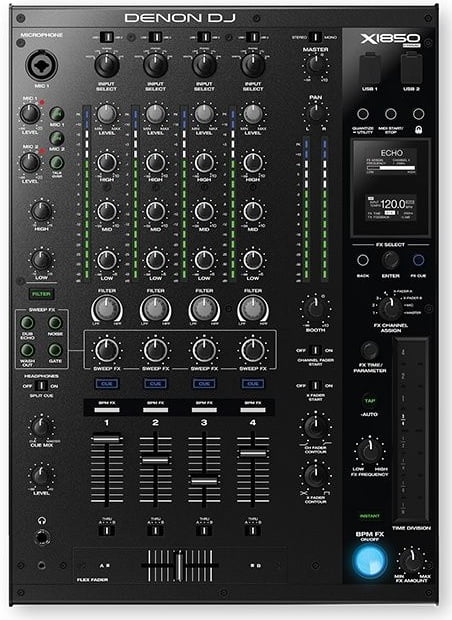The image size is (452, 620).
Task: Touch the Time Division strip
Action: point(411,430)
